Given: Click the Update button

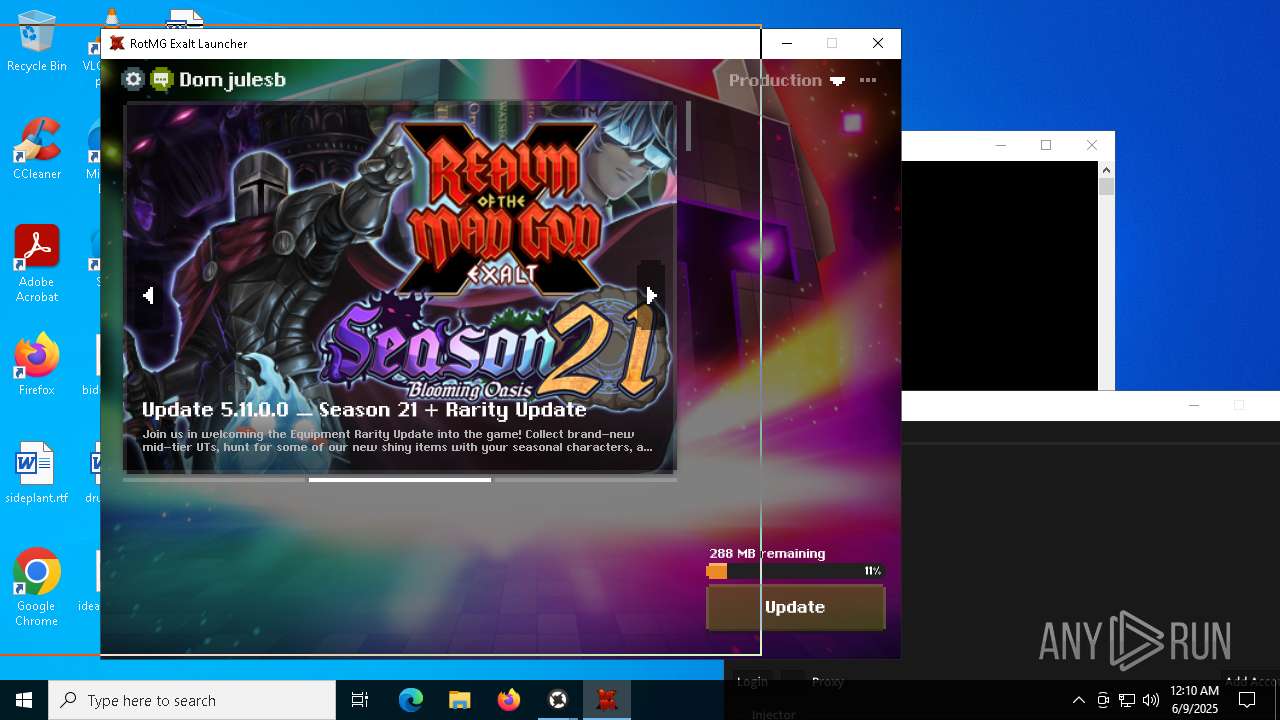Looking at the screenshot, I should (x=795, y=607).
